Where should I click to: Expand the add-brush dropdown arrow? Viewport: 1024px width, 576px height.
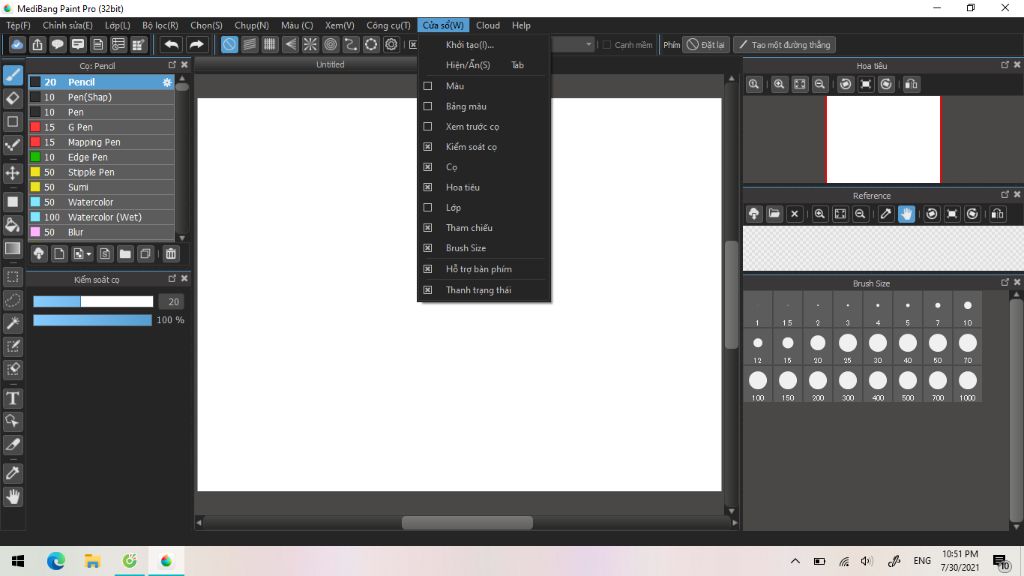click(89, 254)
